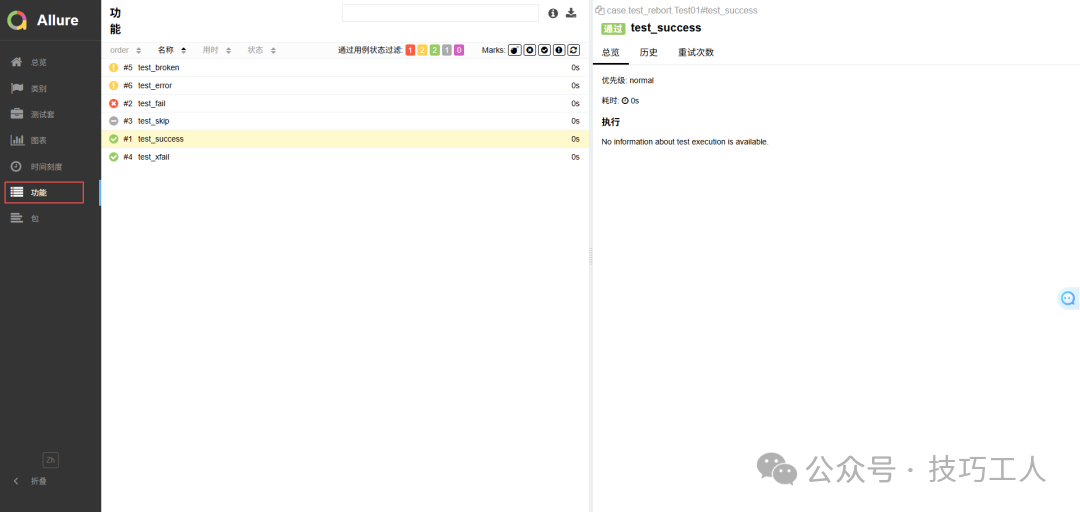
Task: Switch to the 总览 tab in details
Action: [x=611, y=52]
